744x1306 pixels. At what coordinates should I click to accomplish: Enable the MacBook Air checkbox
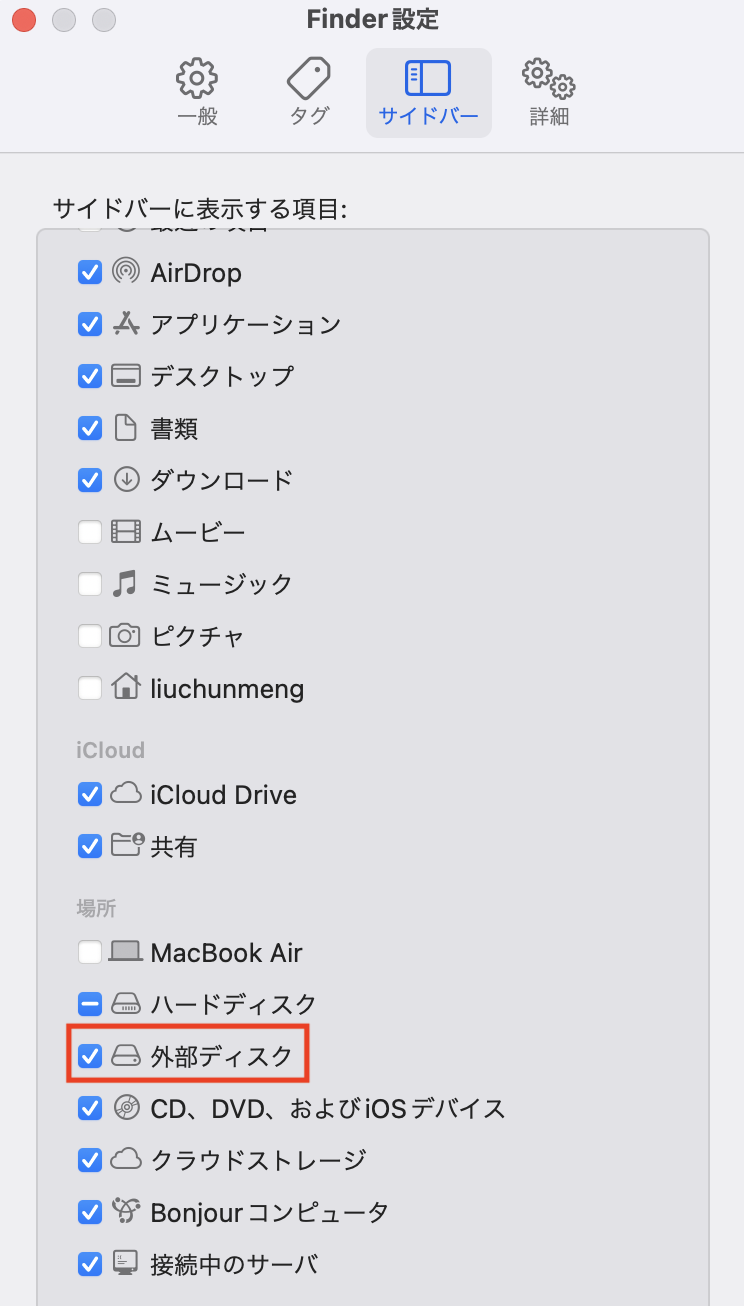89,952
